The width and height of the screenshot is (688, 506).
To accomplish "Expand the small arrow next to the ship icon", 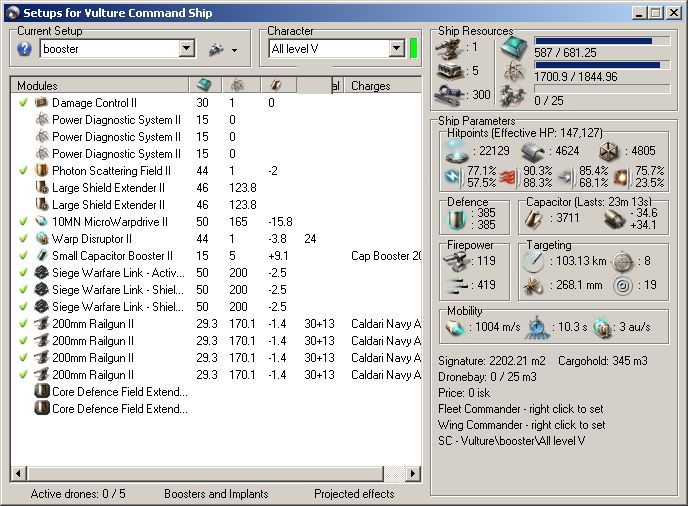I will [234, 50].
